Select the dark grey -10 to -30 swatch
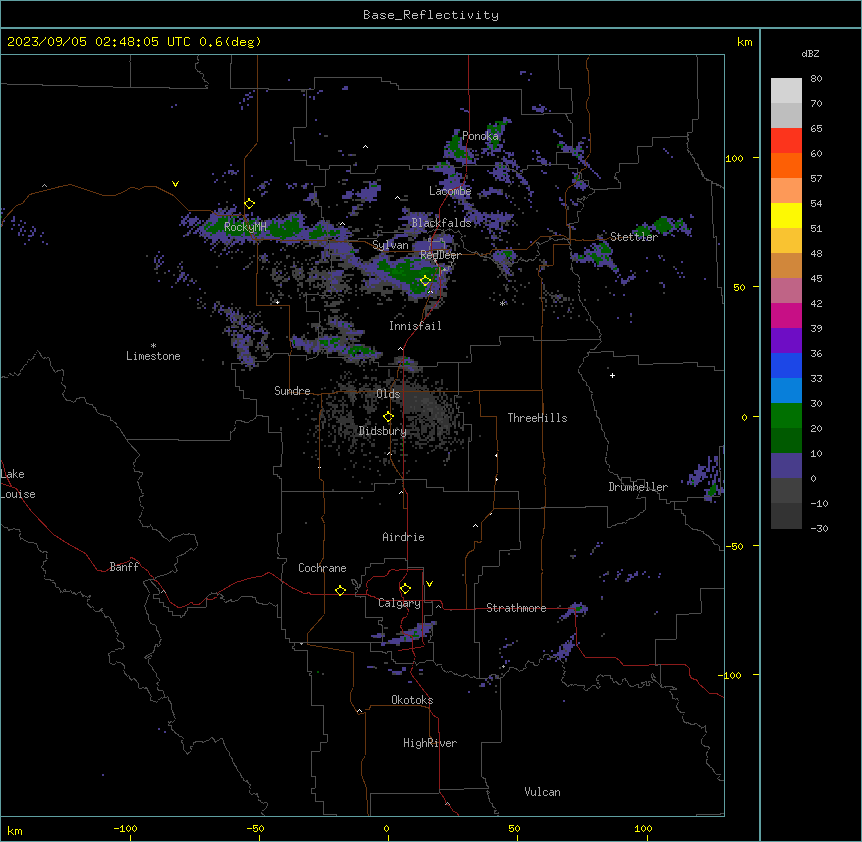Image resolution: width=862 pixels, height=842 pixels. coord(786,516)
